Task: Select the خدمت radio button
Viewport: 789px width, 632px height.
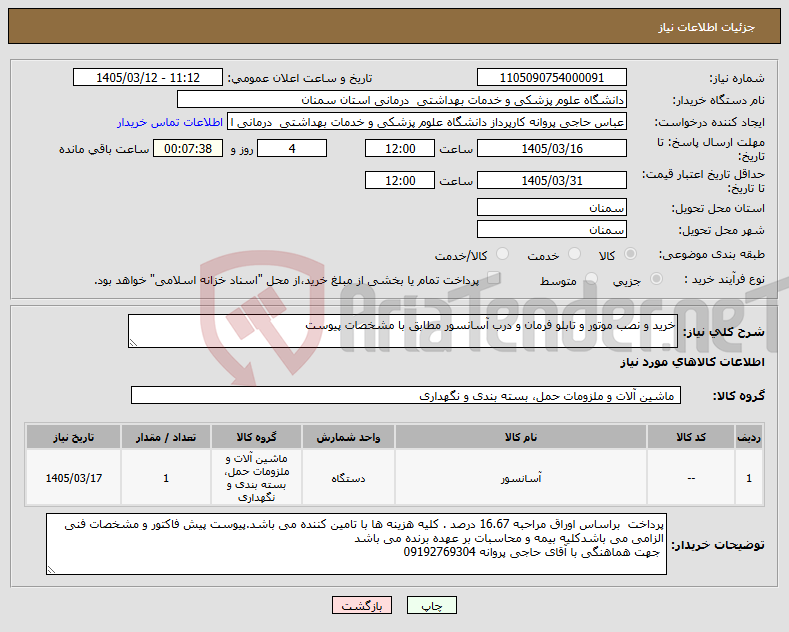Action: coord(574,254)
